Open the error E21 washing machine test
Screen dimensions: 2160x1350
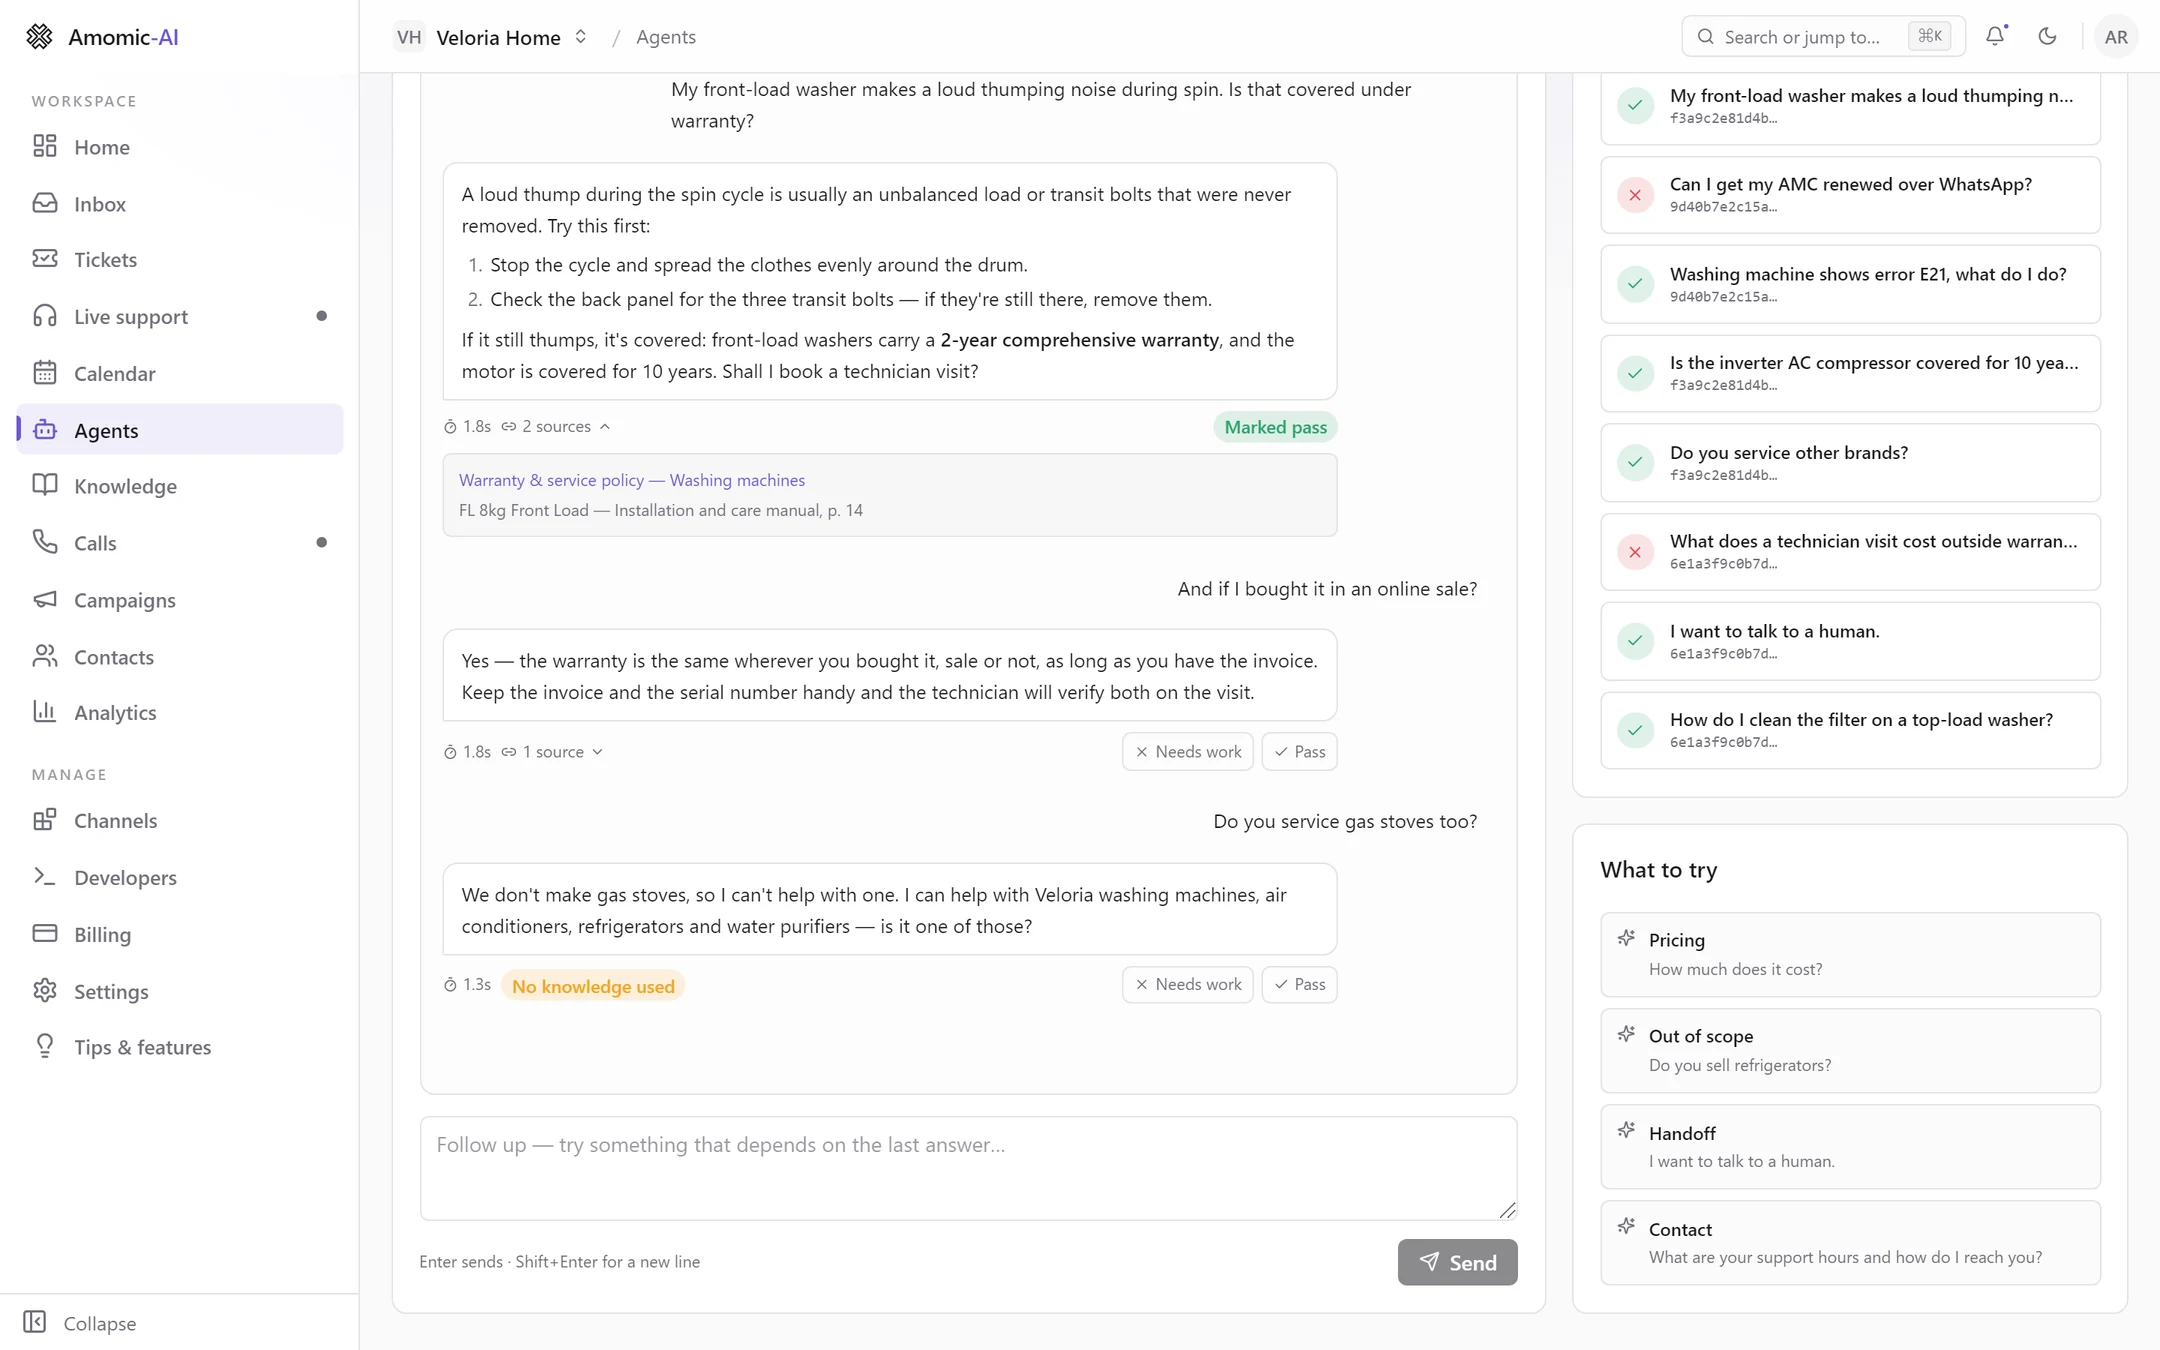click(x=1850, y=284)
